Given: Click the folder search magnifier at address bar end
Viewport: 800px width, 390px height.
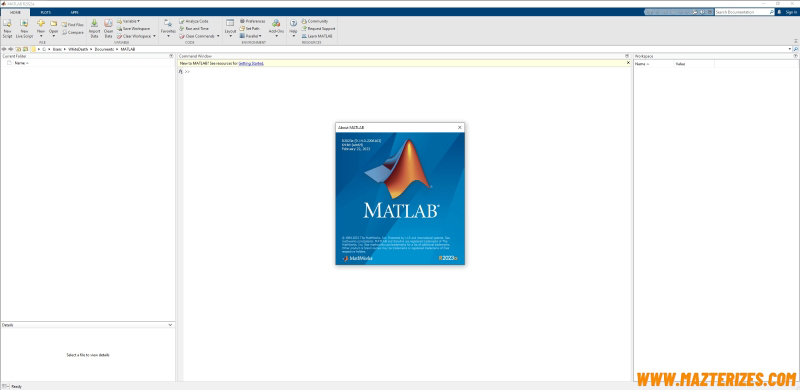Looking at the screenshot, I should tap(796, 49).
